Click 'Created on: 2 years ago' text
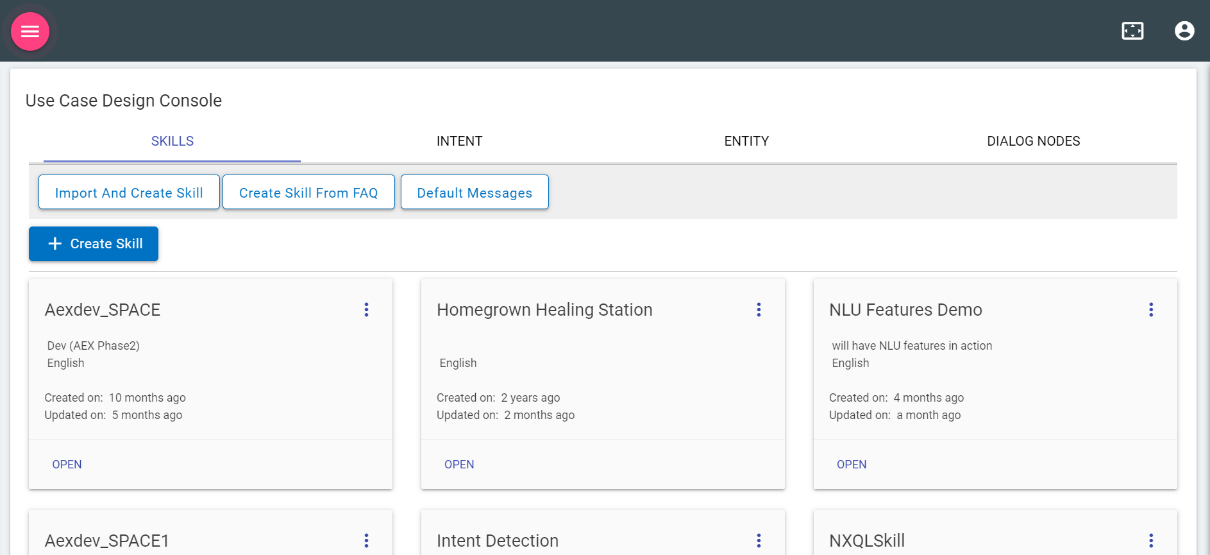The width and height of the screenshot is (1210, 555). coord(498,398)
